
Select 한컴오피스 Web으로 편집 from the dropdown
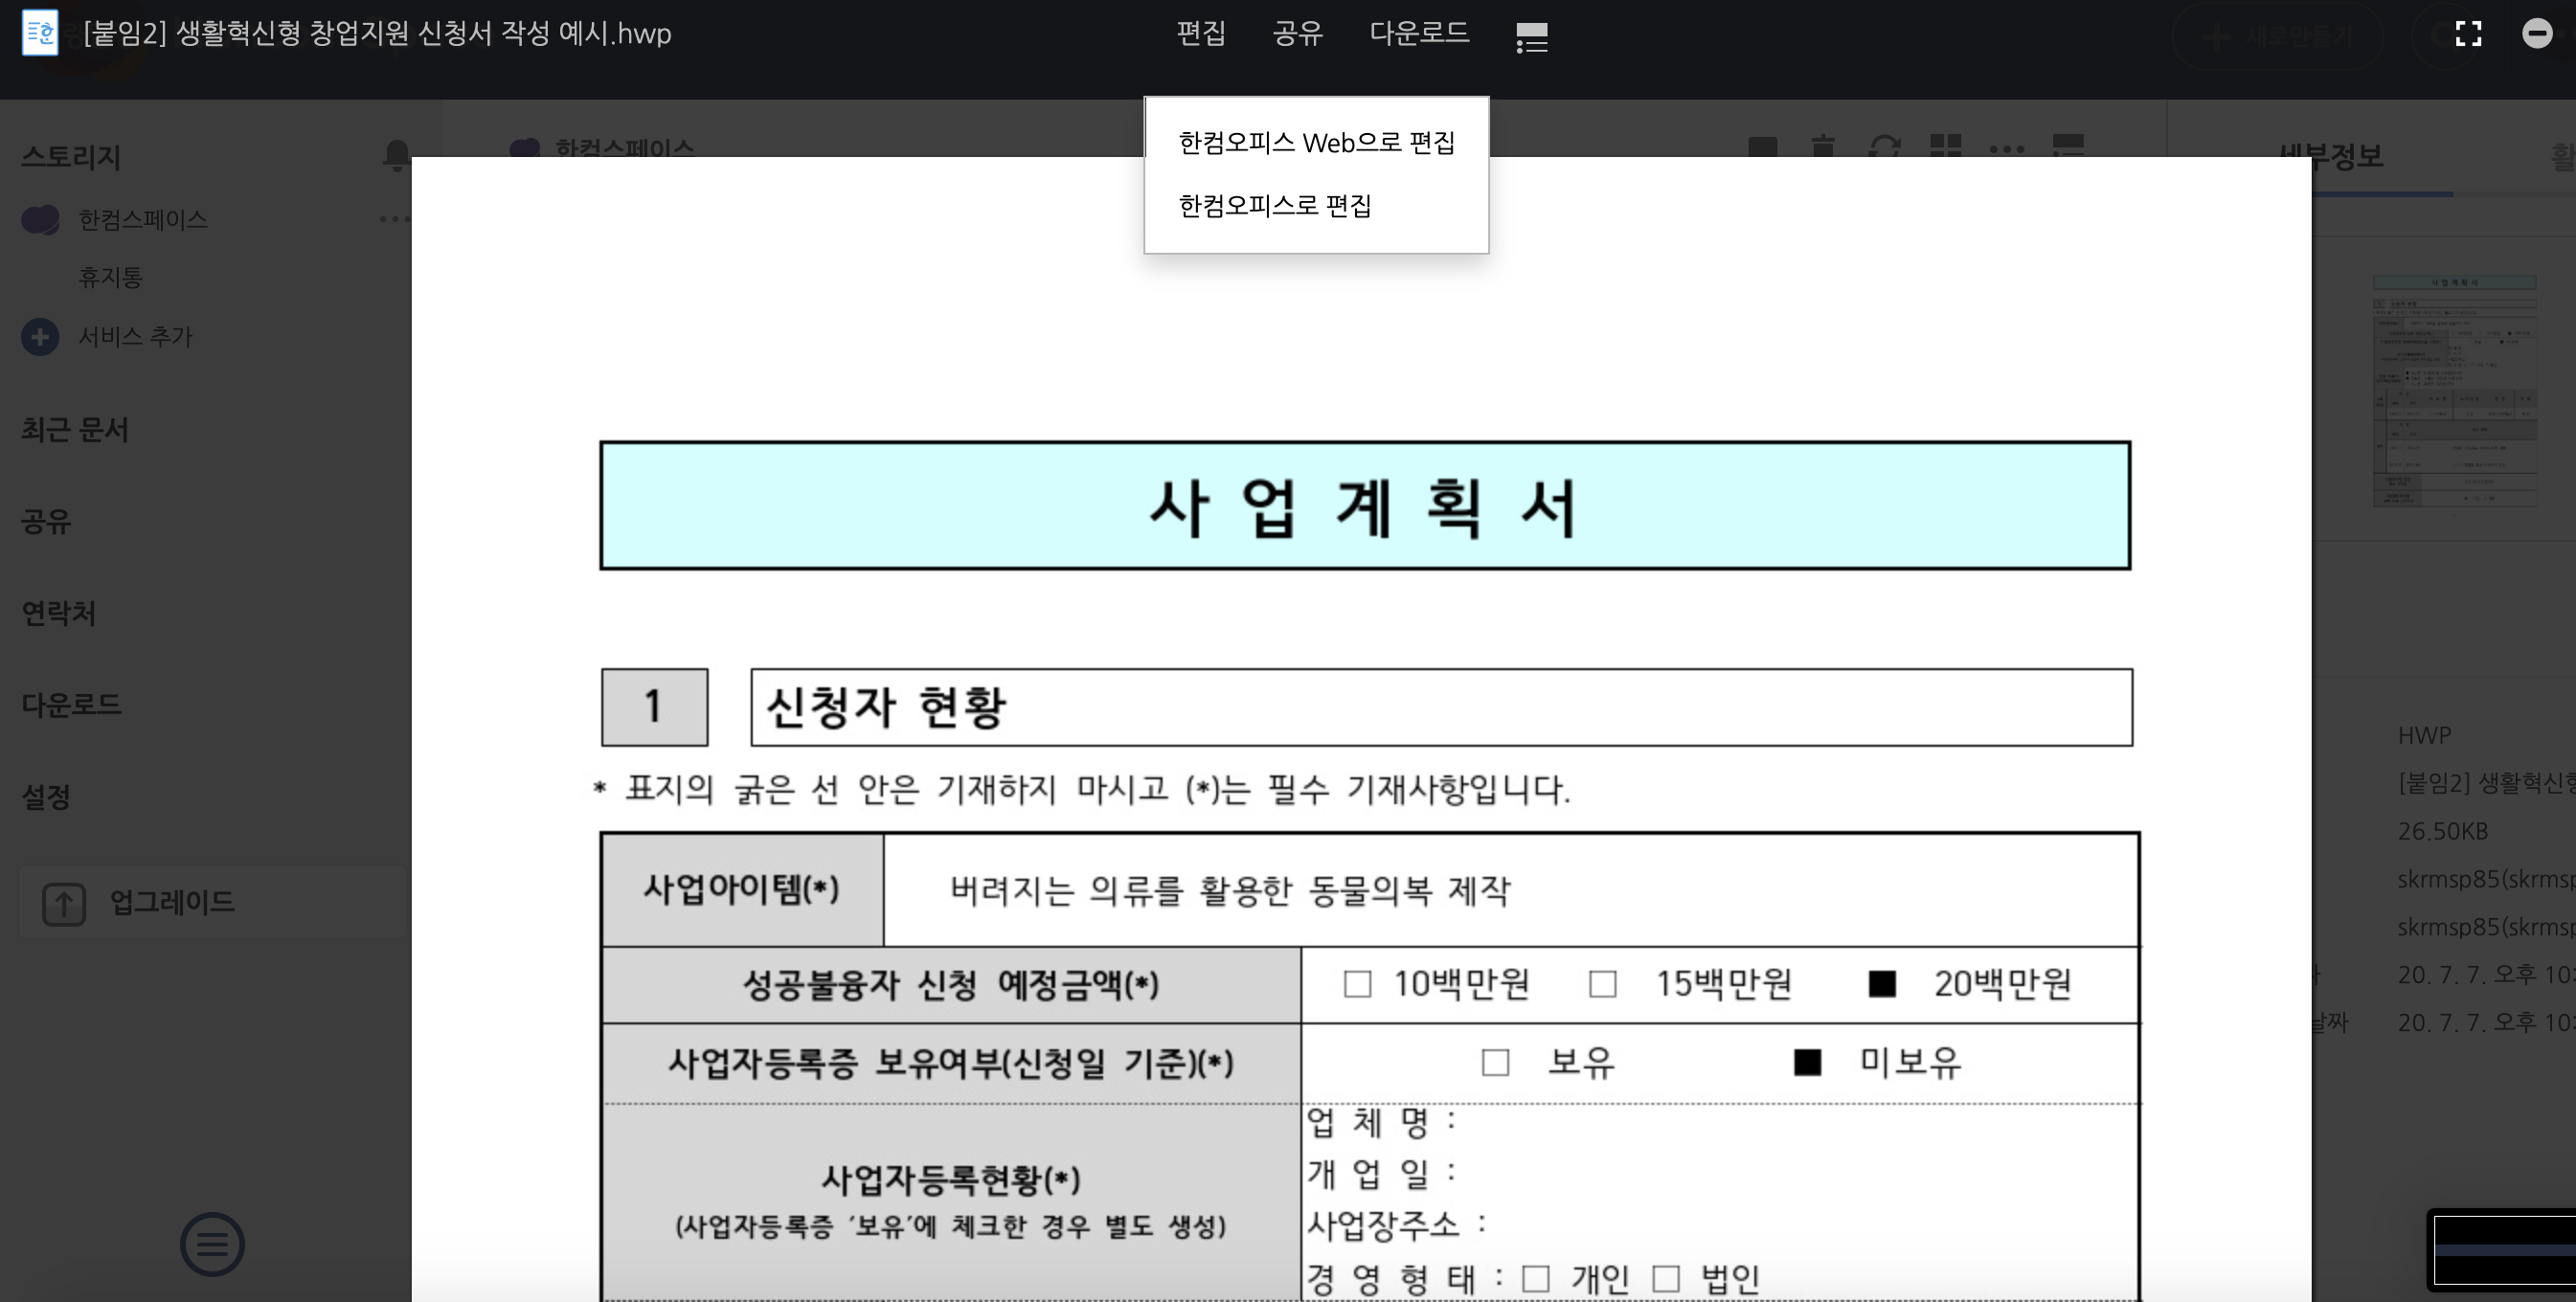point(1316,143)
